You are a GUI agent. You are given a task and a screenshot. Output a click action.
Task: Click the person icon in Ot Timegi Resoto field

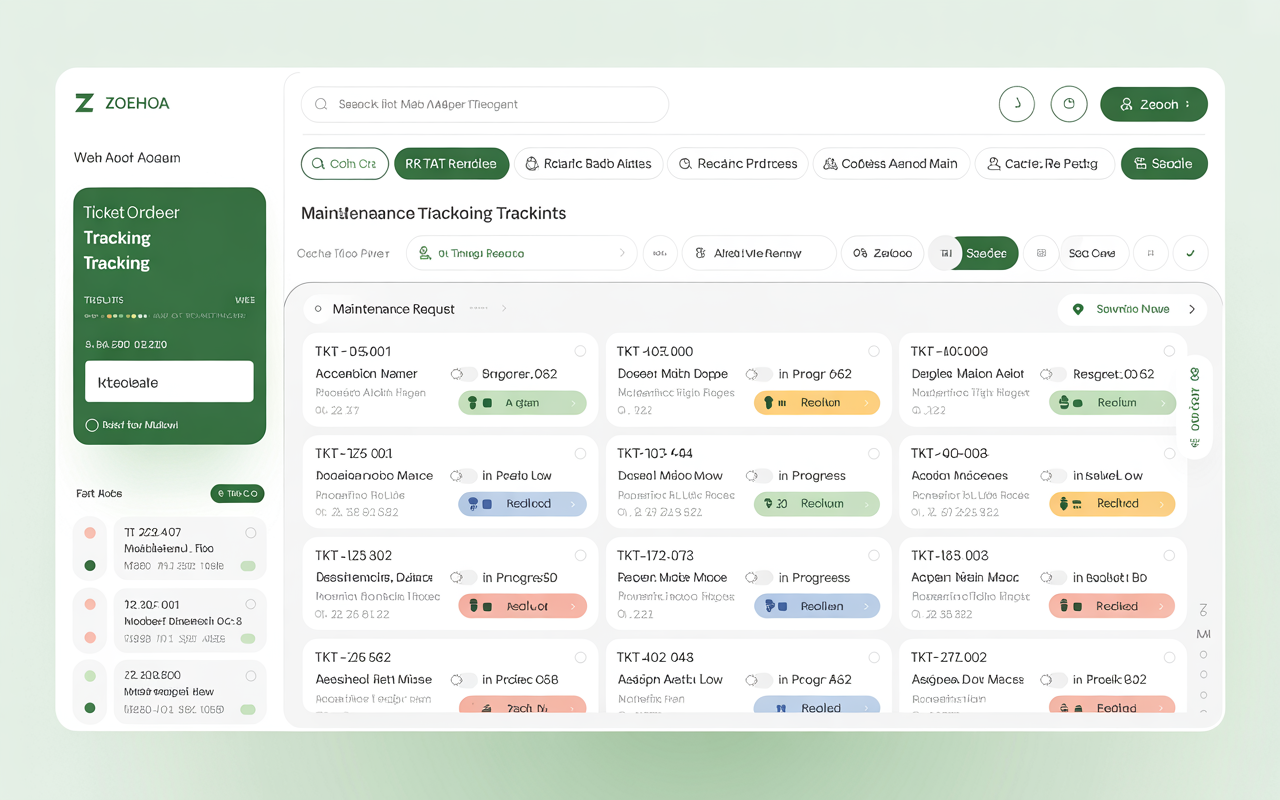click(425, 253)
